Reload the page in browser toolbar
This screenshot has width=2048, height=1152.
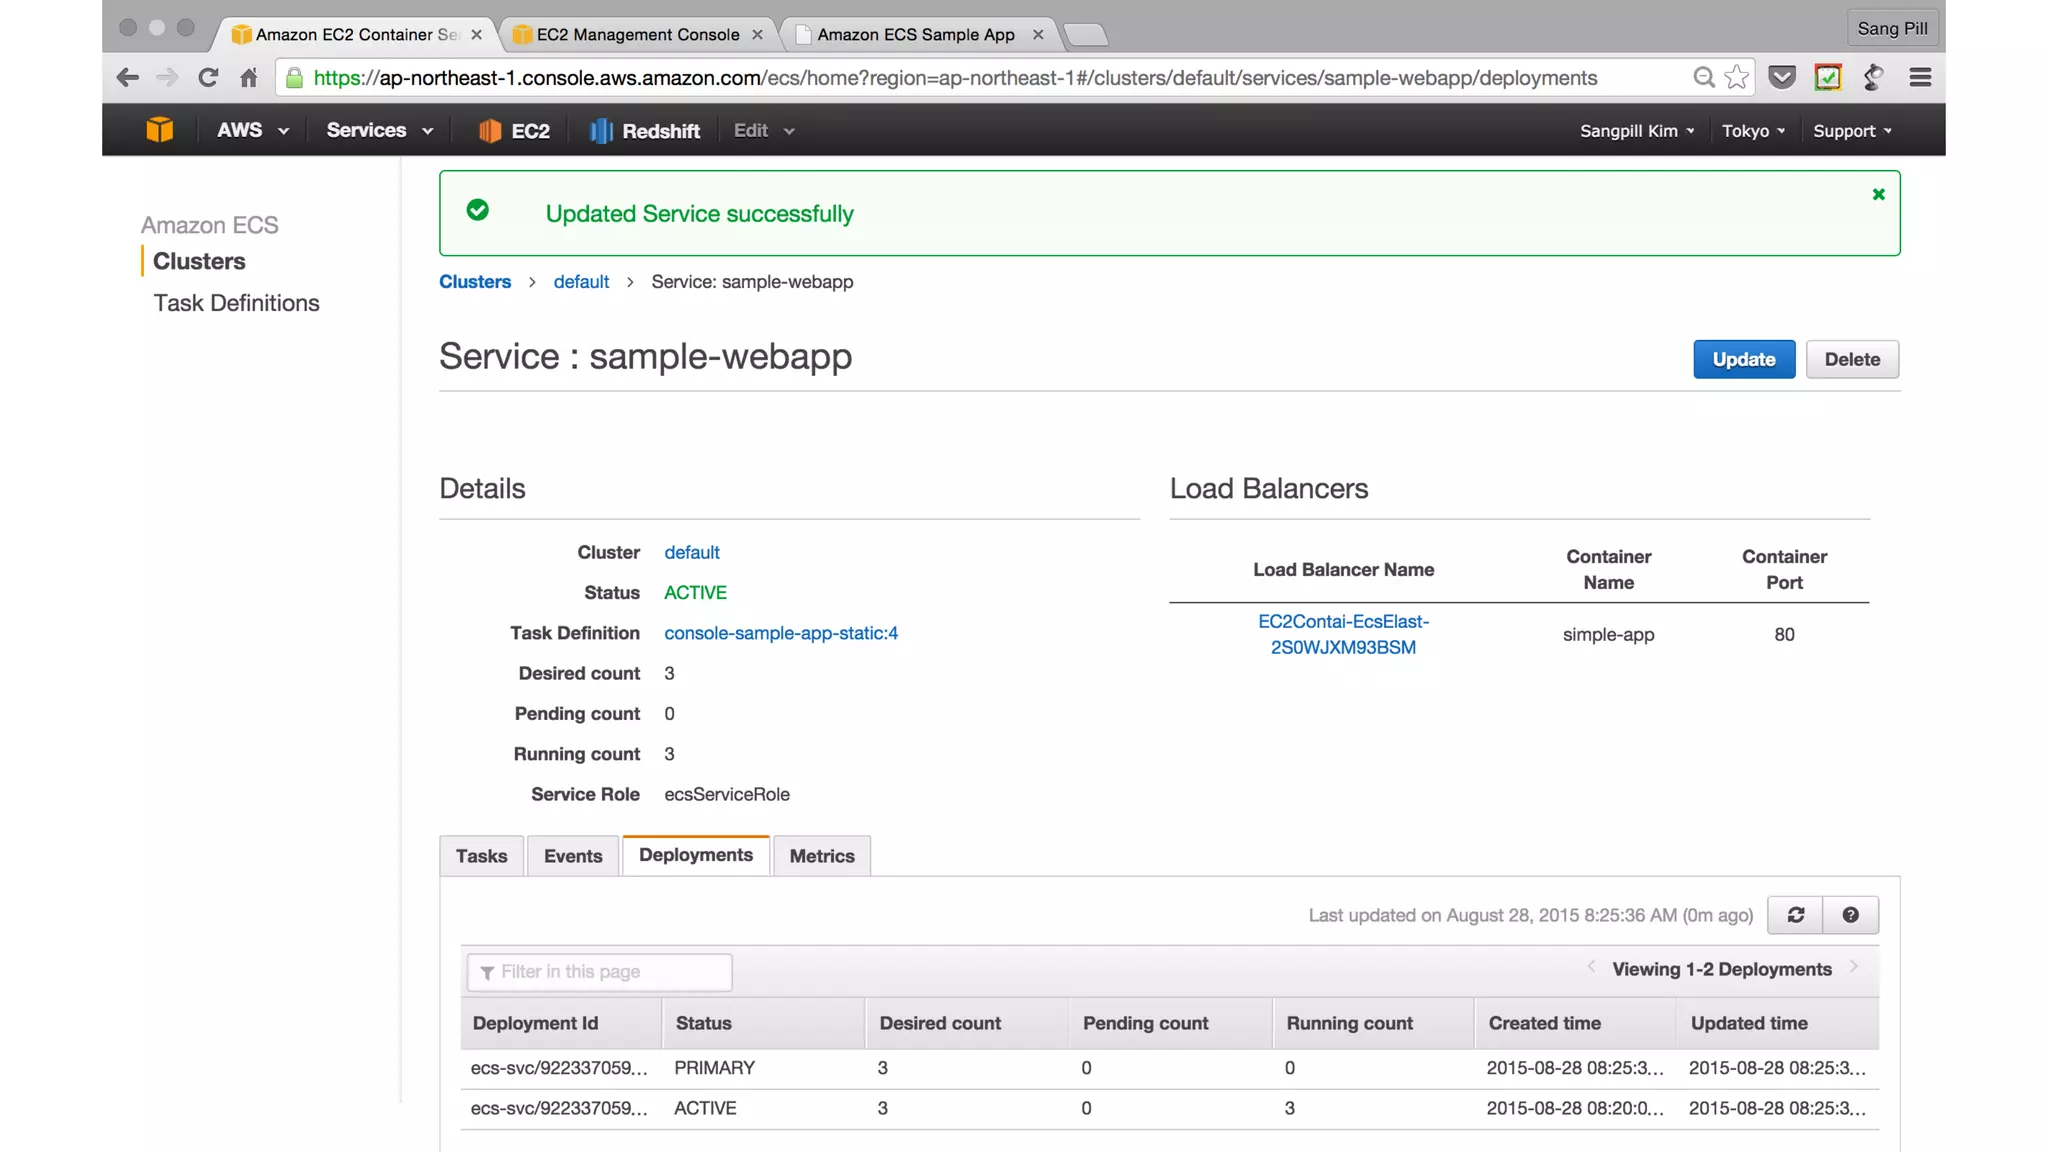(208, 78)
